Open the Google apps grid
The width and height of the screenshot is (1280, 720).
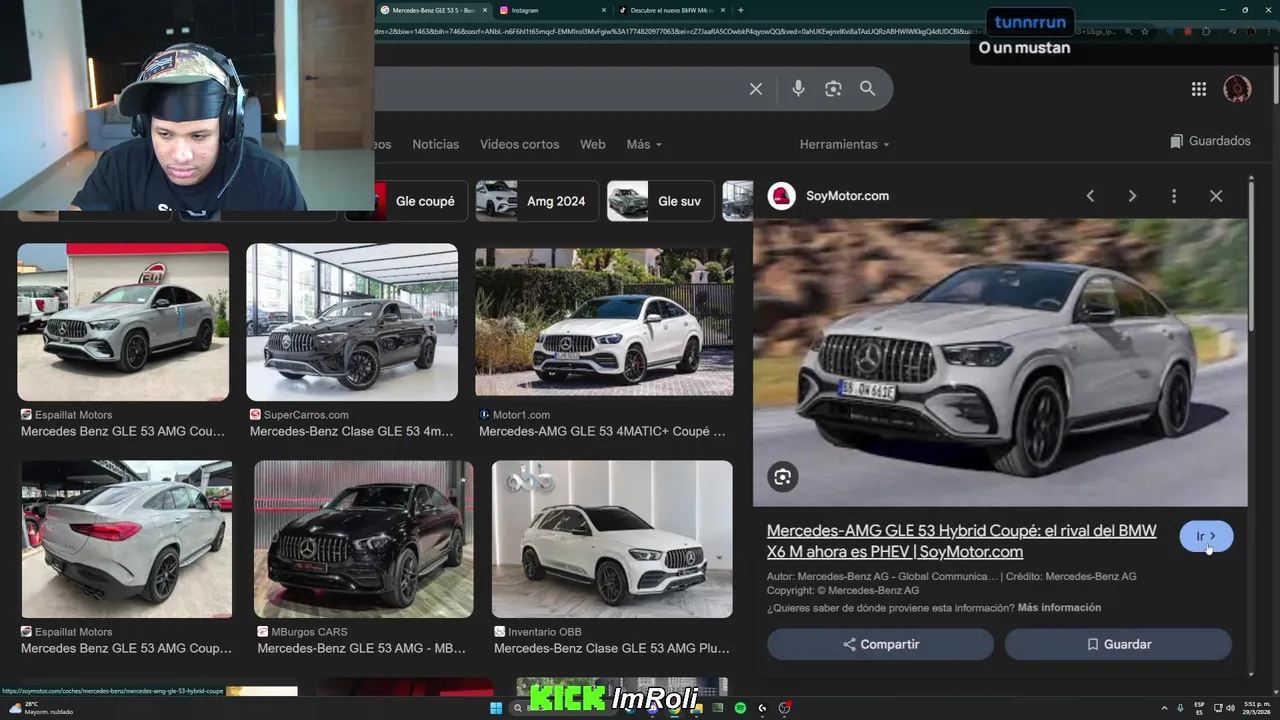(1199, 89)
